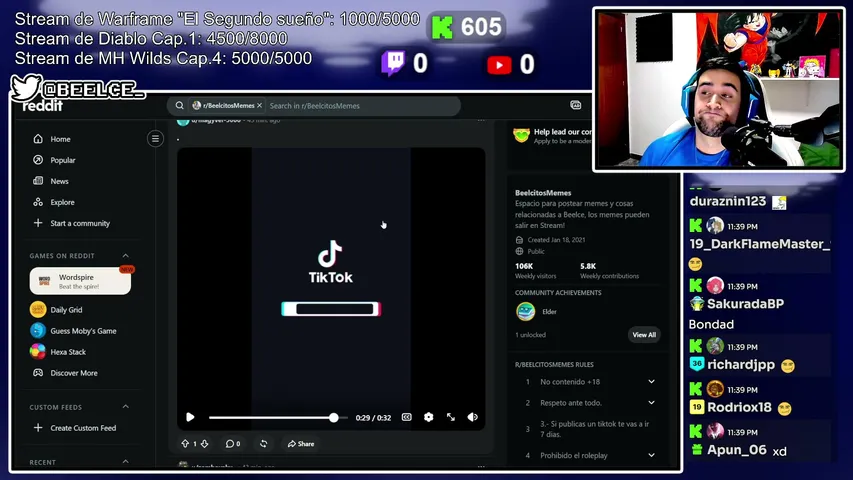Click the Twitch viewer count icon
Screen dimensions: 853x480
click(x=393, y=63)
